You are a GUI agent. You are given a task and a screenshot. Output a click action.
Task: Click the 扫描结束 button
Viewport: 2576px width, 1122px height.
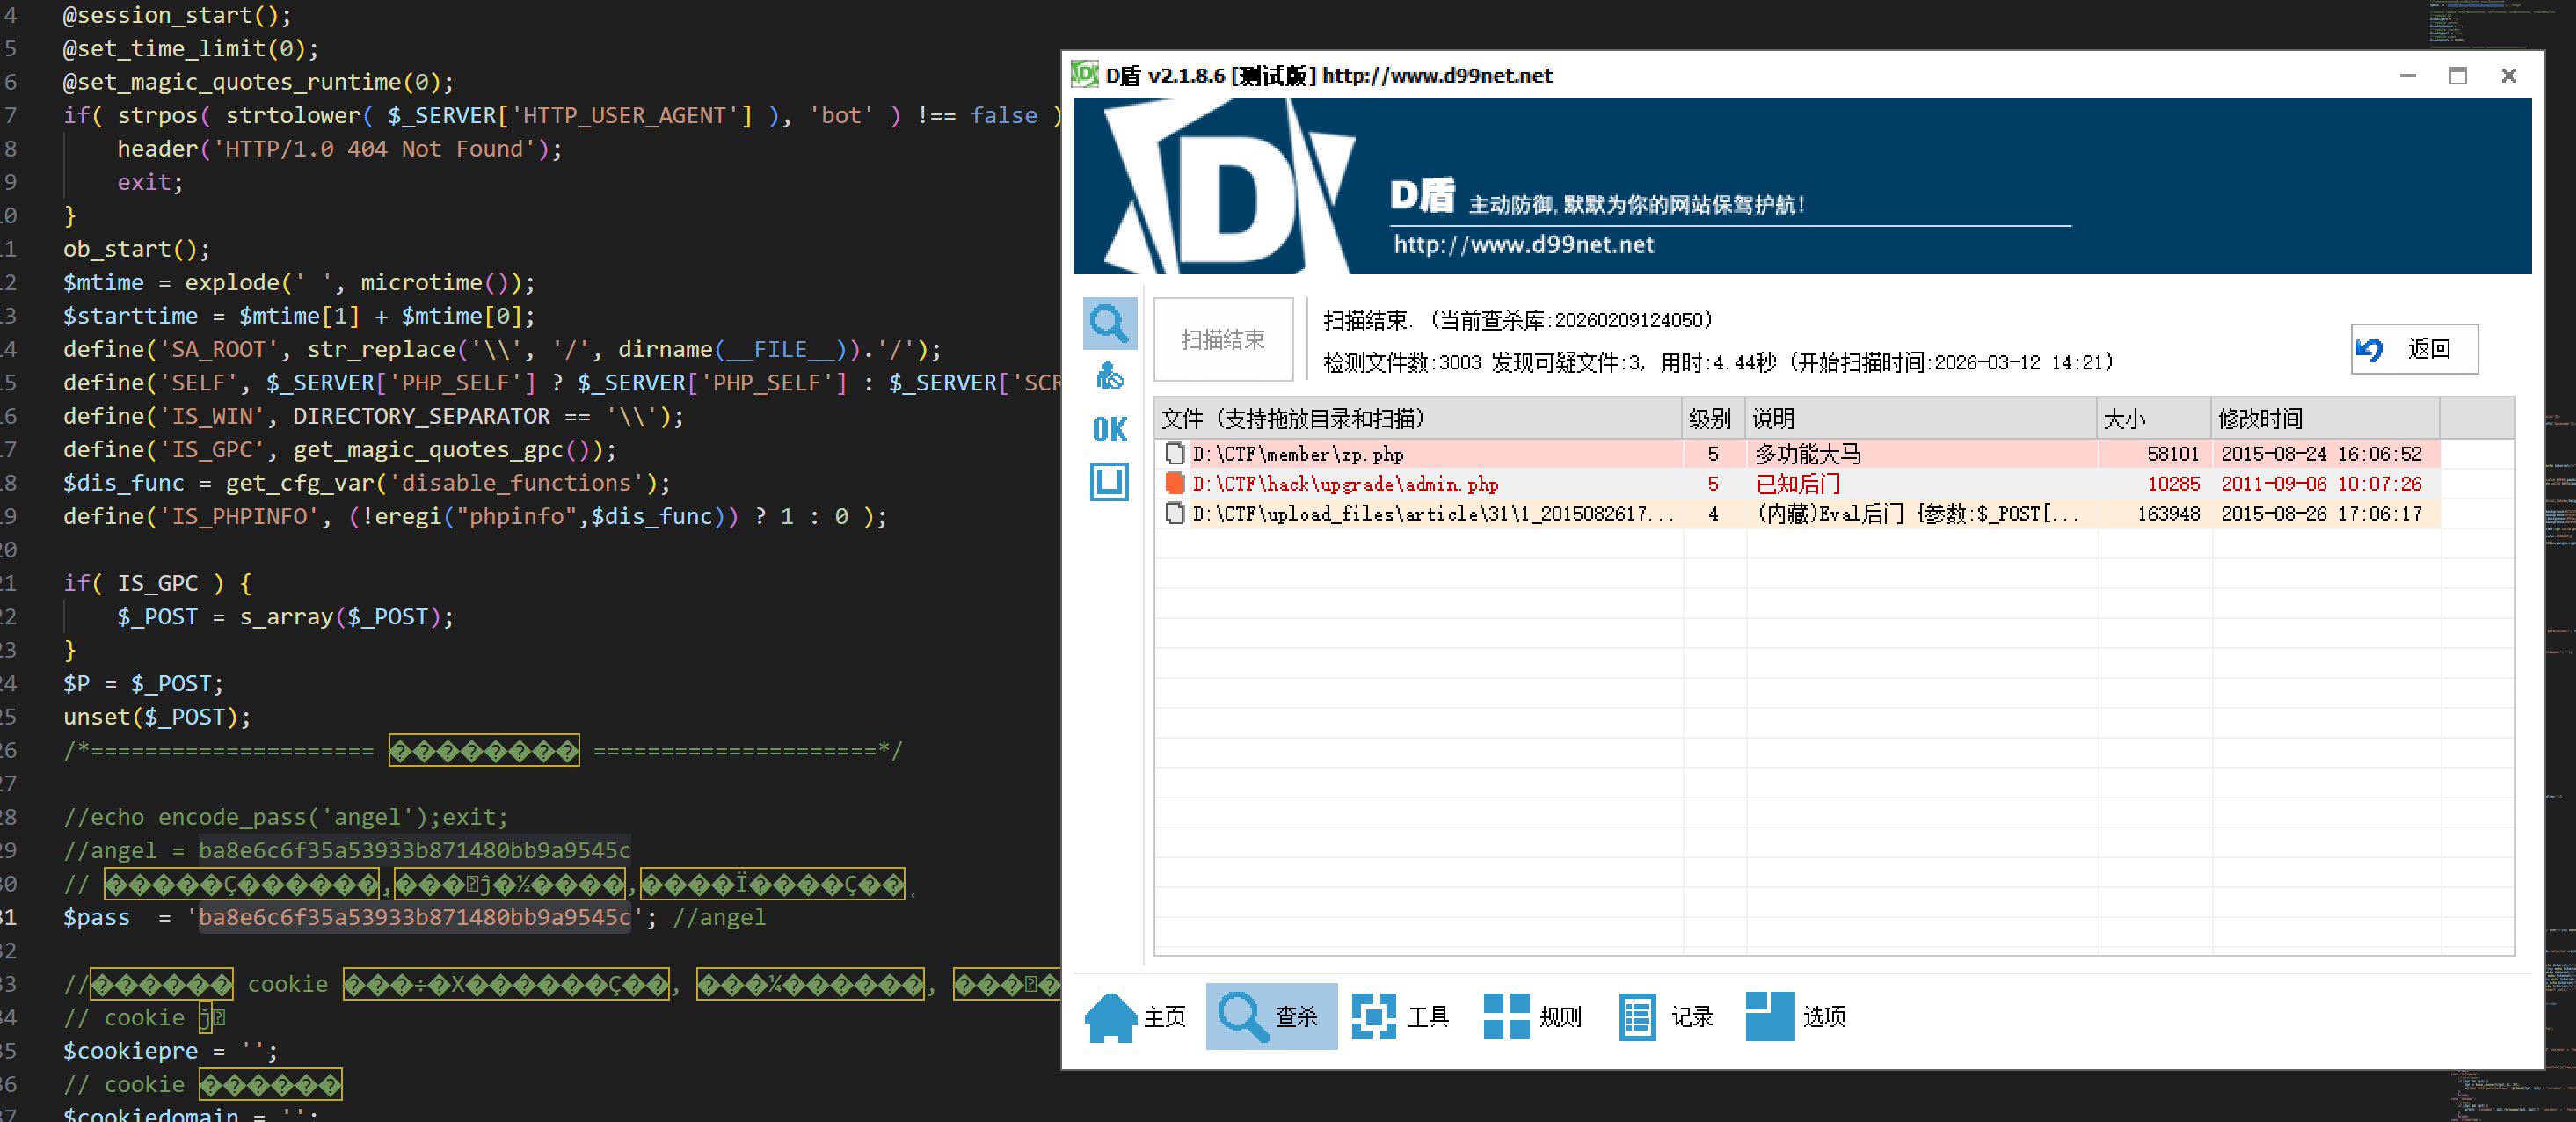(1222, 340)
